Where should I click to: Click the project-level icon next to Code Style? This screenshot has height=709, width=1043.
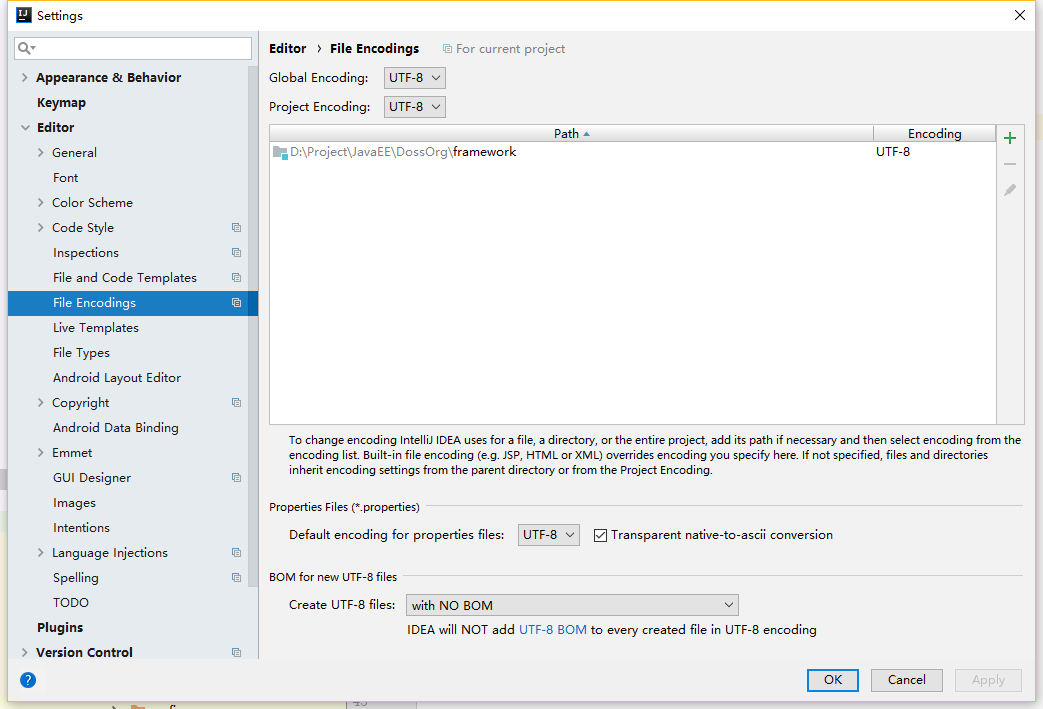click(x=236, y=227)
